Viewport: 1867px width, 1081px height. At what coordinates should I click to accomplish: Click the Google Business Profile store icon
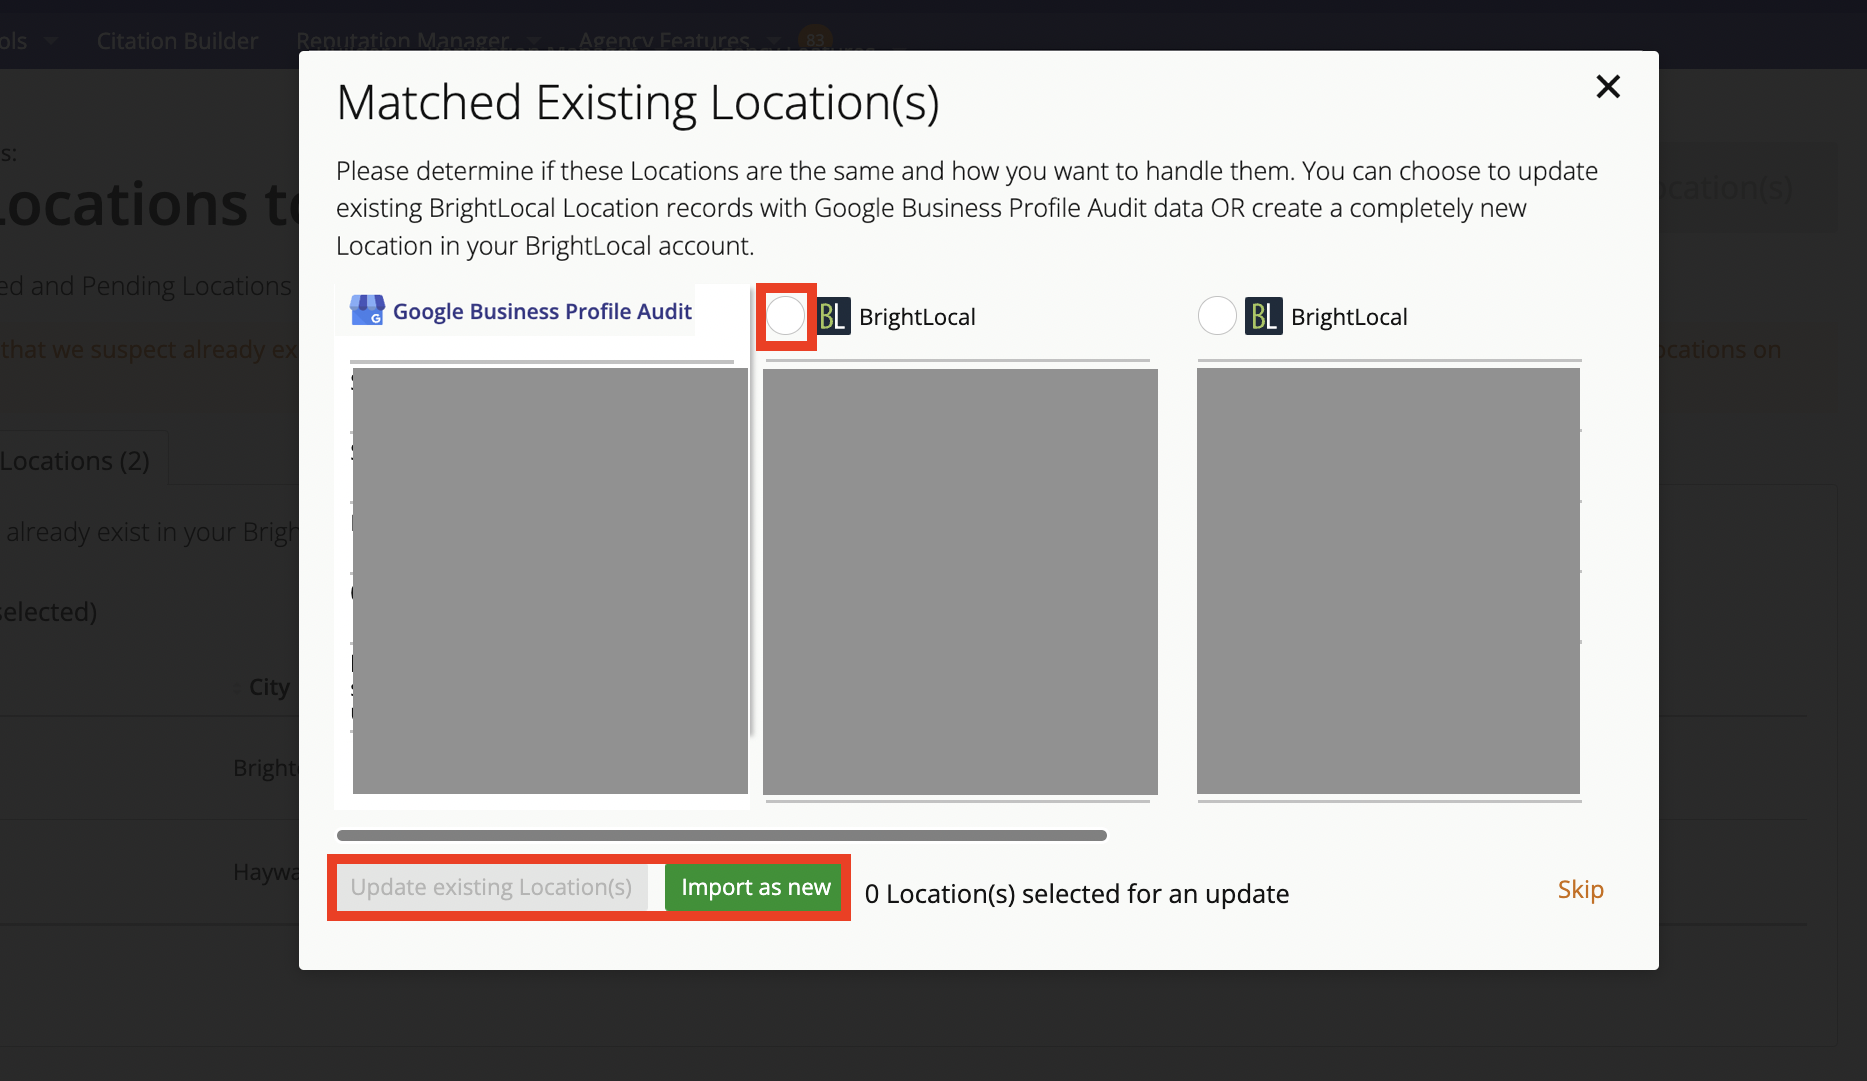(x=367, y=310)
